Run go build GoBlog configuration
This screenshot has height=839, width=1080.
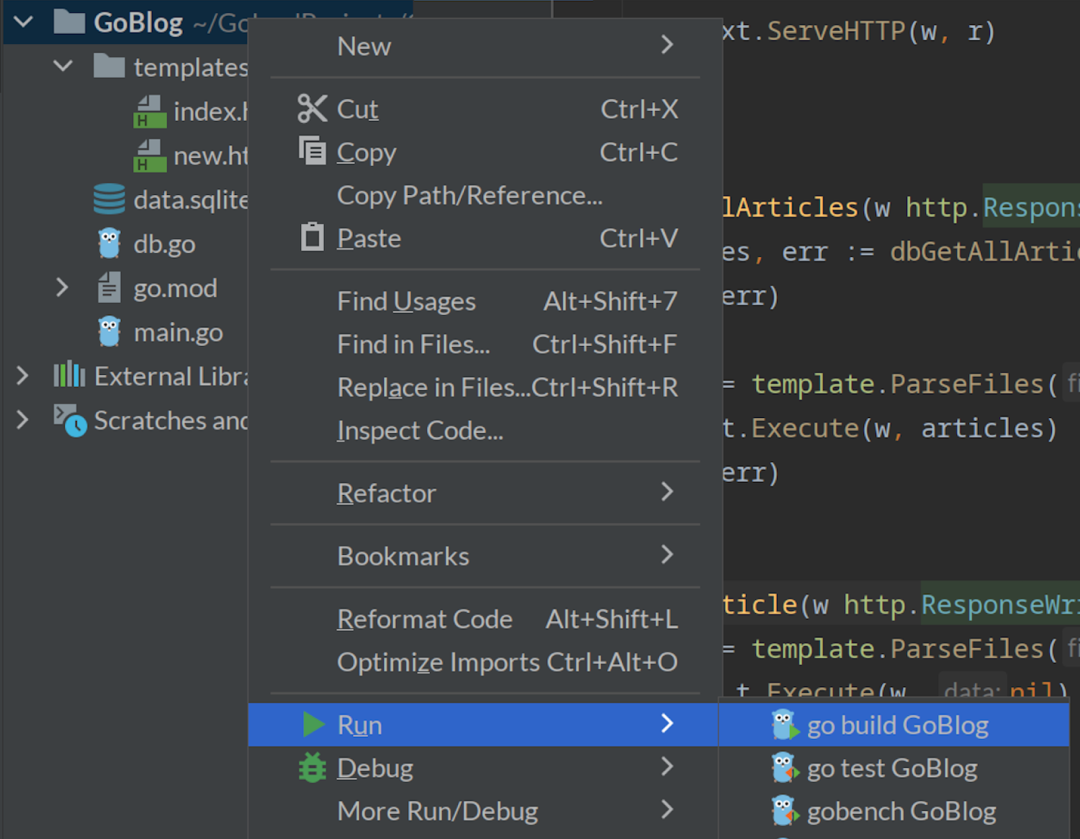(894, 725)
